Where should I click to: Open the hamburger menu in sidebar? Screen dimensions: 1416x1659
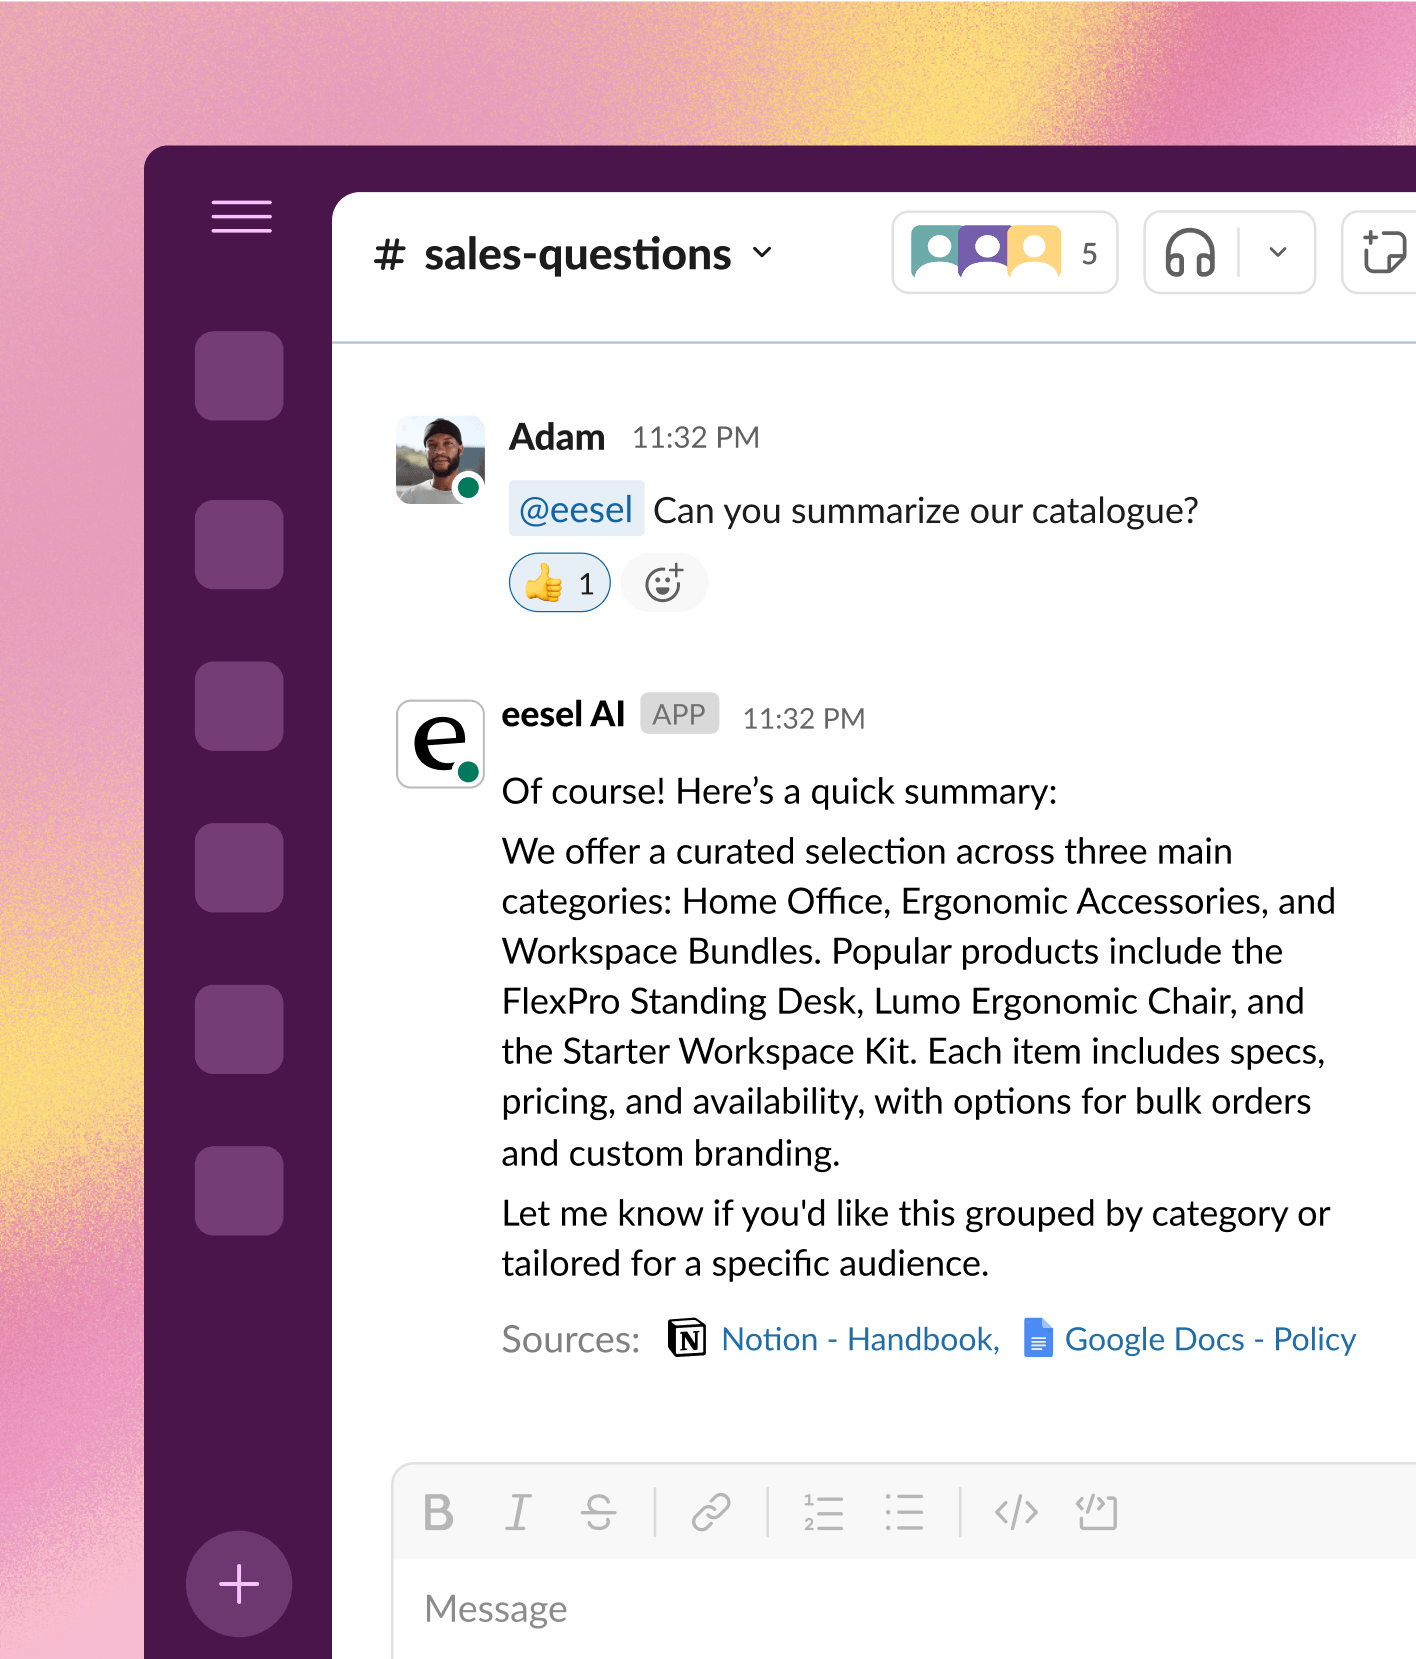click(241, 217)
